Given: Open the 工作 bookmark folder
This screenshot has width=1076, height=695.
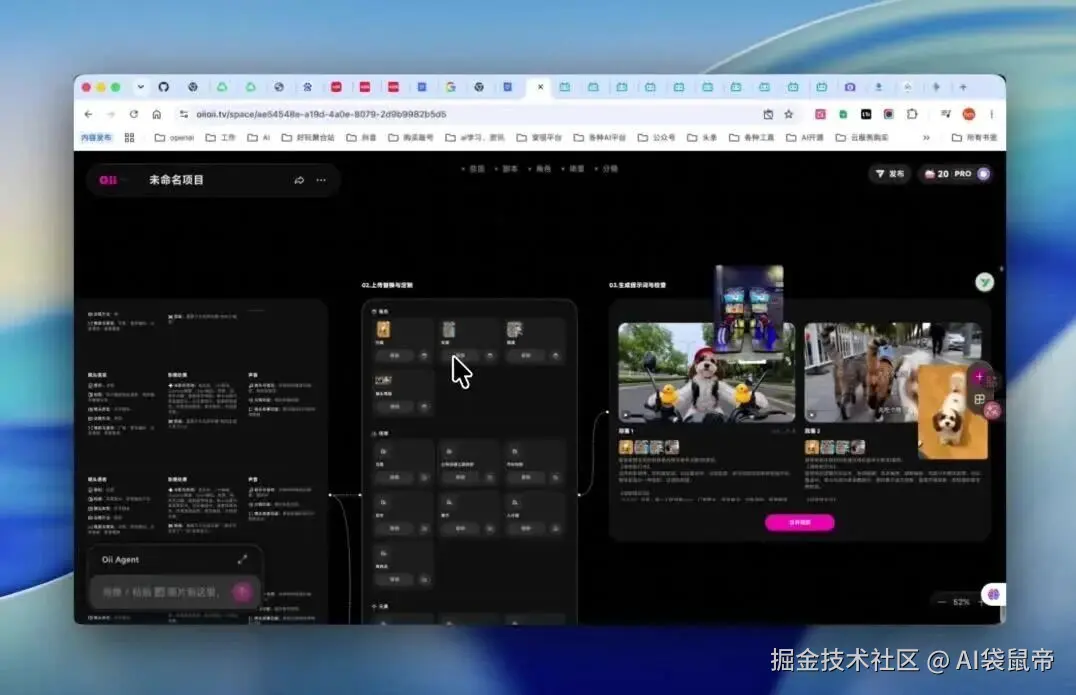Looking at the screenshot, I should click(x=220, y=137).
